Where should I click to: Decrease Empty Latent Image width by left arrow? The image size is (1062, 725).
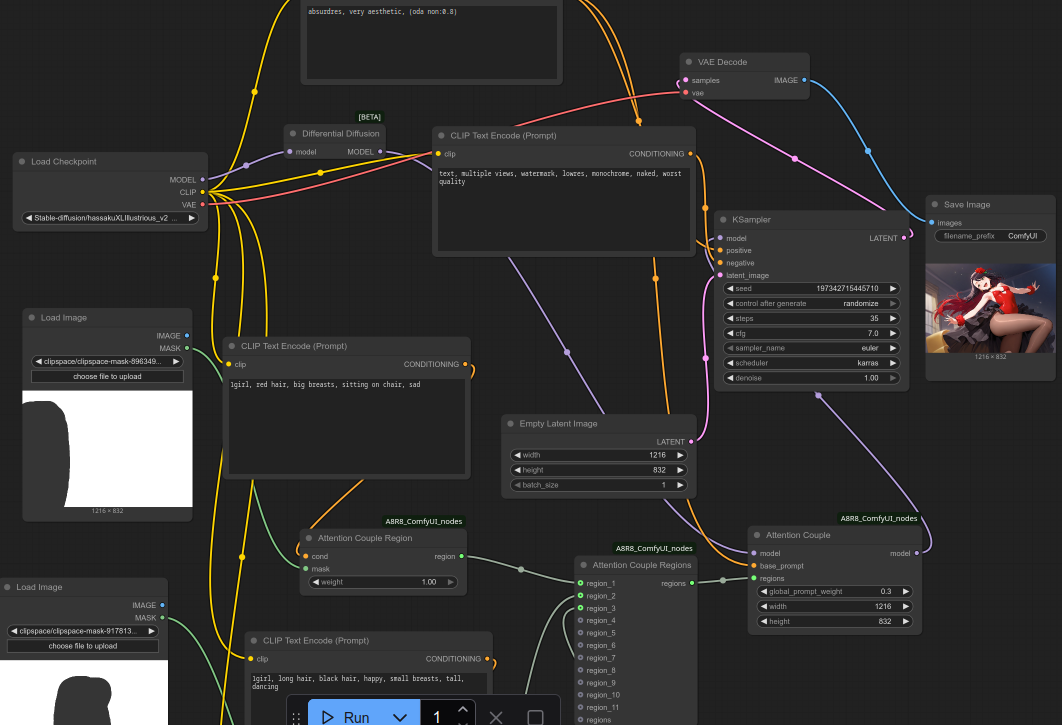[517, 455]
